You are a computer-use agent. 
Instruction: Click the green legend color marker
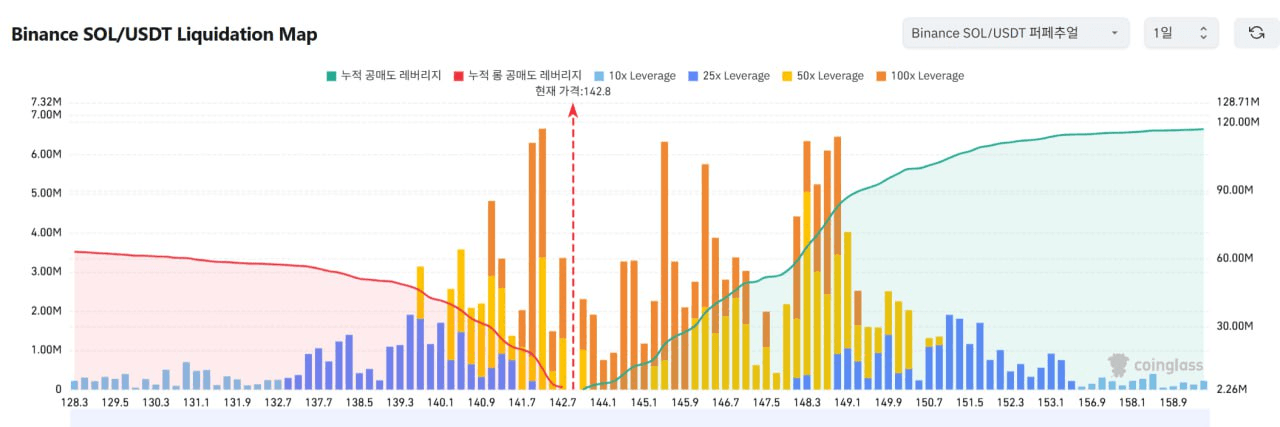pos(330,76)
